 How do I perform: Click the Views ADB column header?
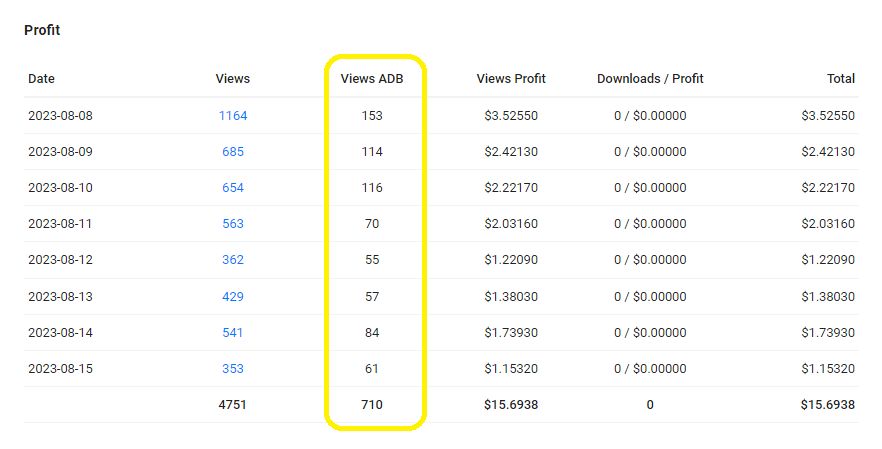(372, 79)
